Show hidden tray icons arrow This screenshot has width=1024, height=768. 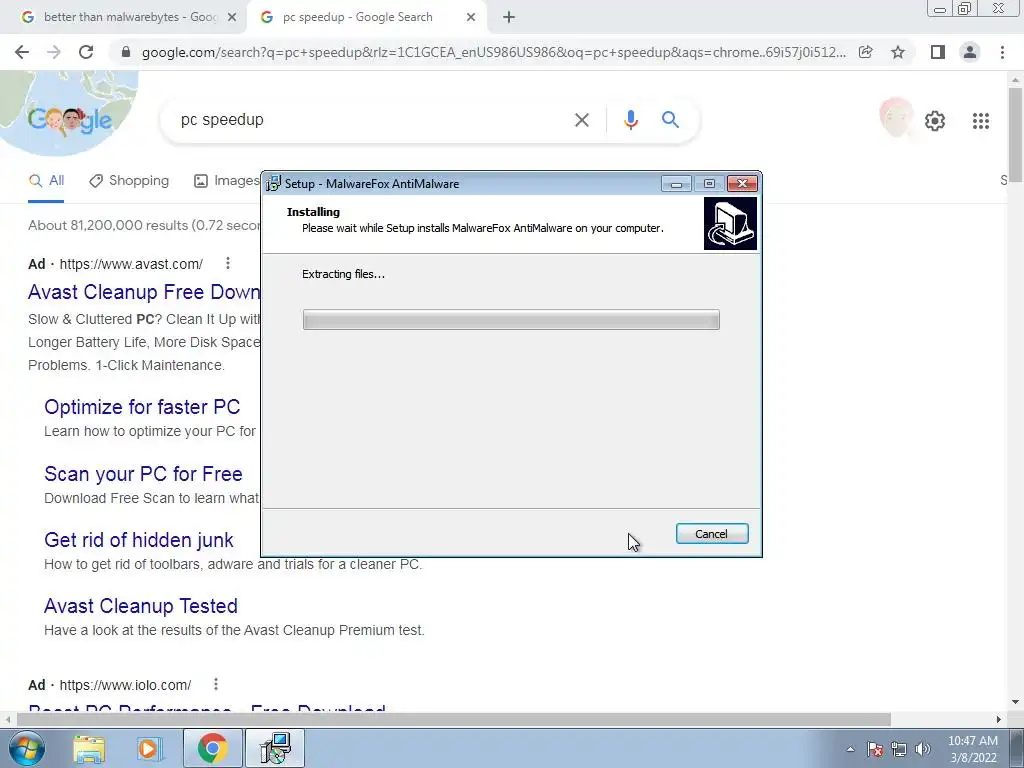850,749
